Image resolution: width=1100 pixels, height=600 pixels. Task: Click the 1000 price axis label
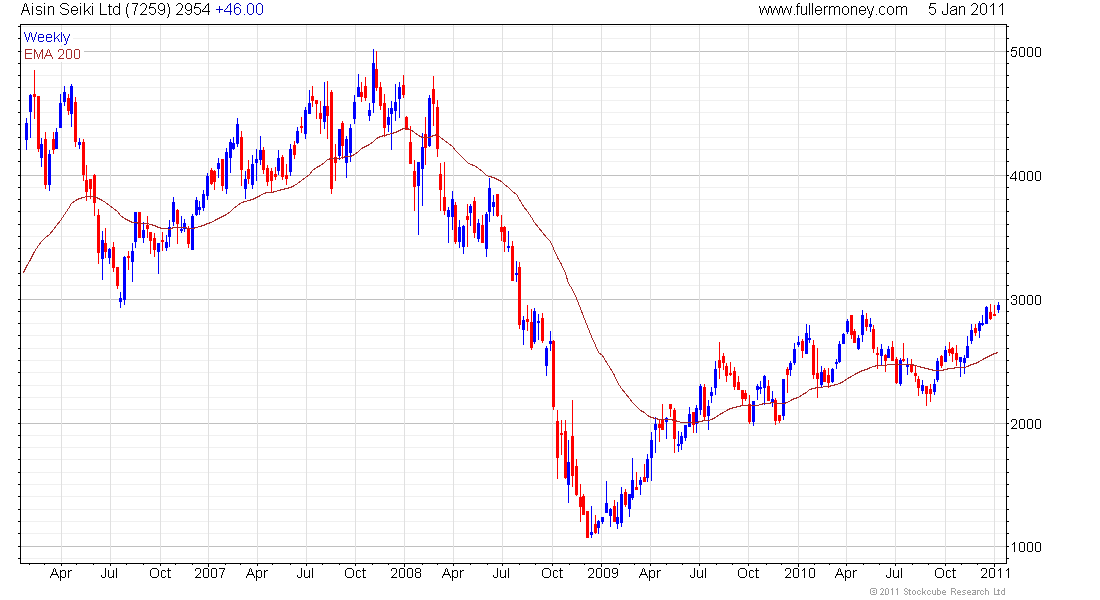coord(1026,547)
